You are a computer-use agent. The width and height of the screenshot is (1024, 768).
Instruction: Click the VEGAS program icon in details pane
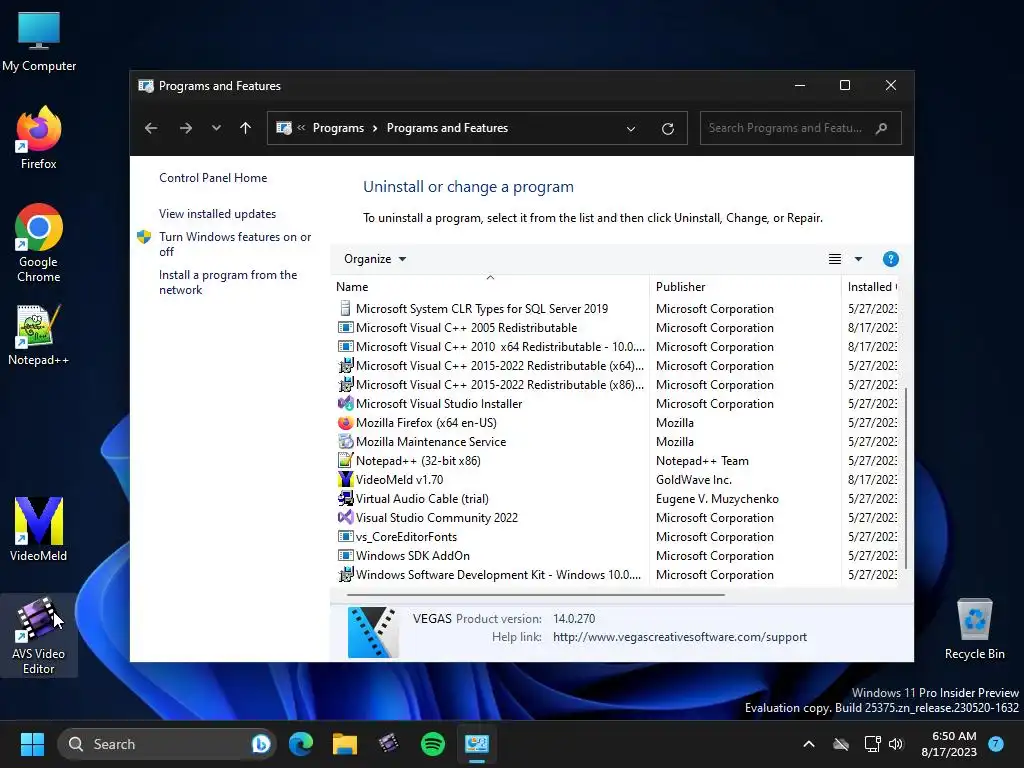pos(372,632)
